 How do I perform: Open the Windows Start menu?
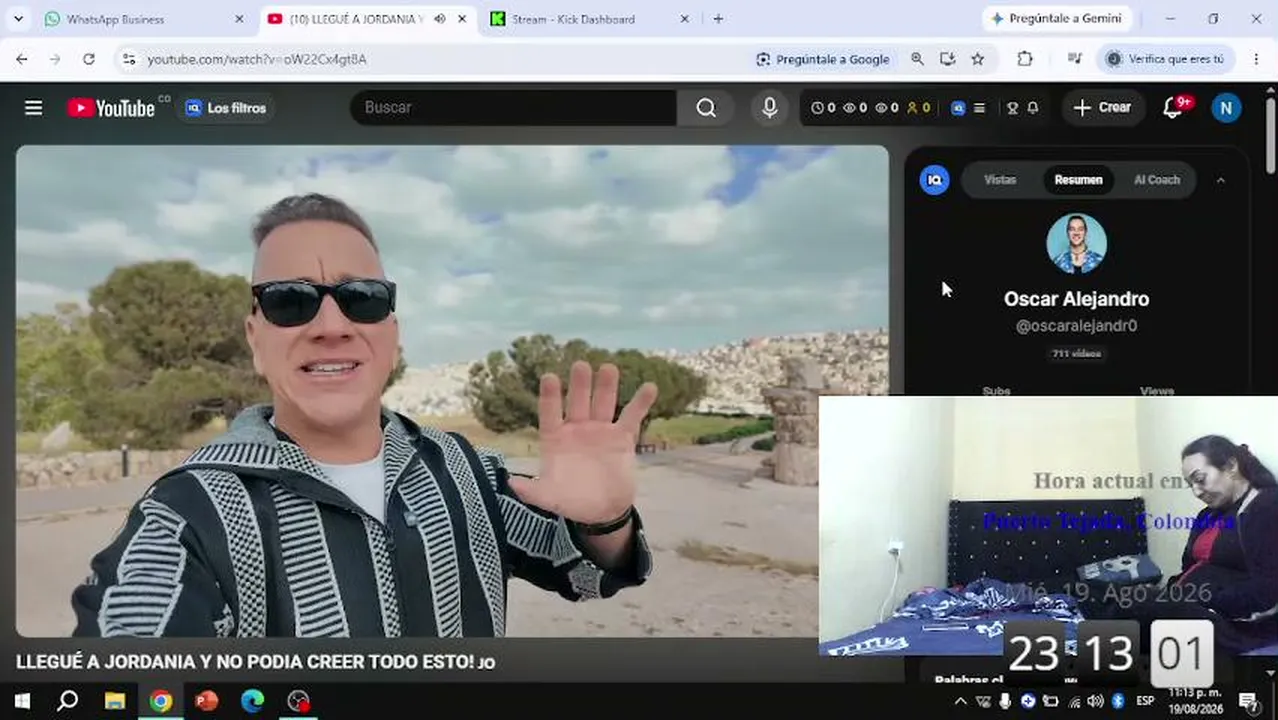(x=22, y=701)
